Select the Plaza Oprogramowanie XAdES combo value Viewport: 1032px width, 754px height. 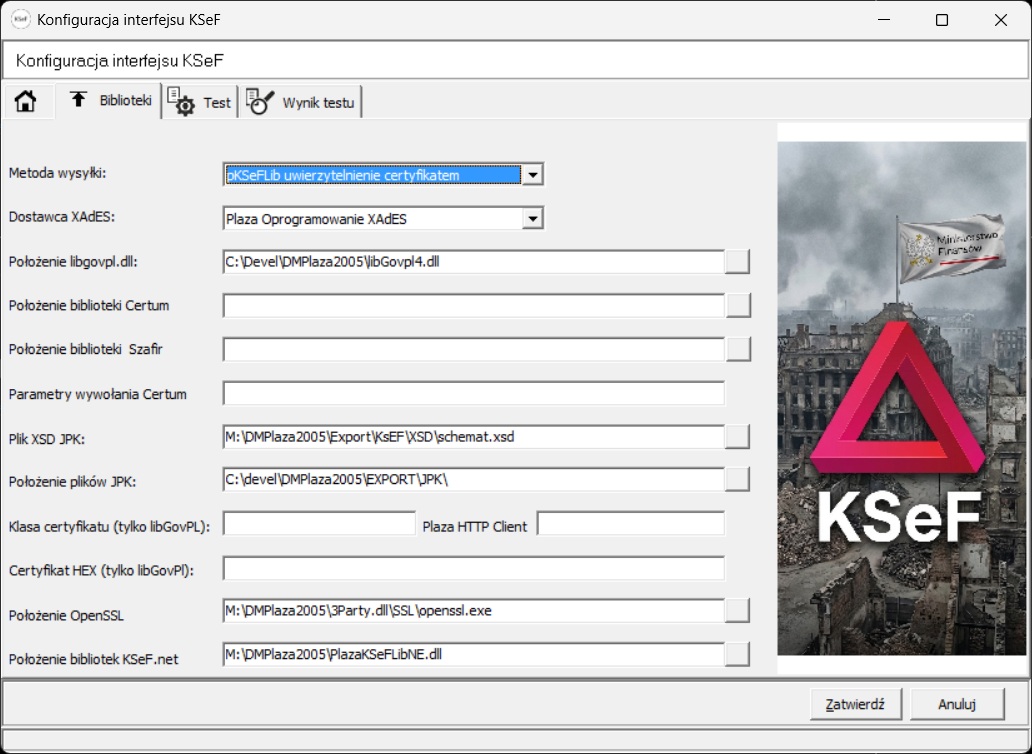[x=373, y=218]
